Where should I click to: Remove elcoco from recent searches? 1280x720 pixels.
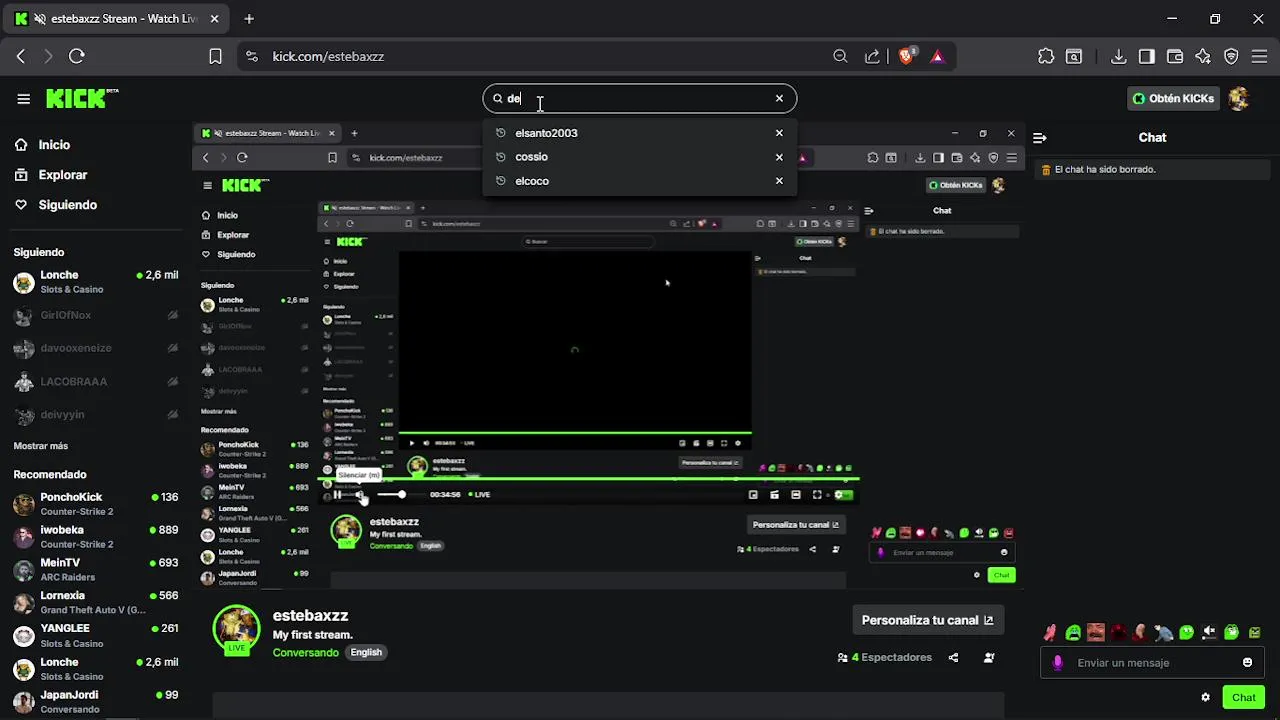tap(779, 181)
